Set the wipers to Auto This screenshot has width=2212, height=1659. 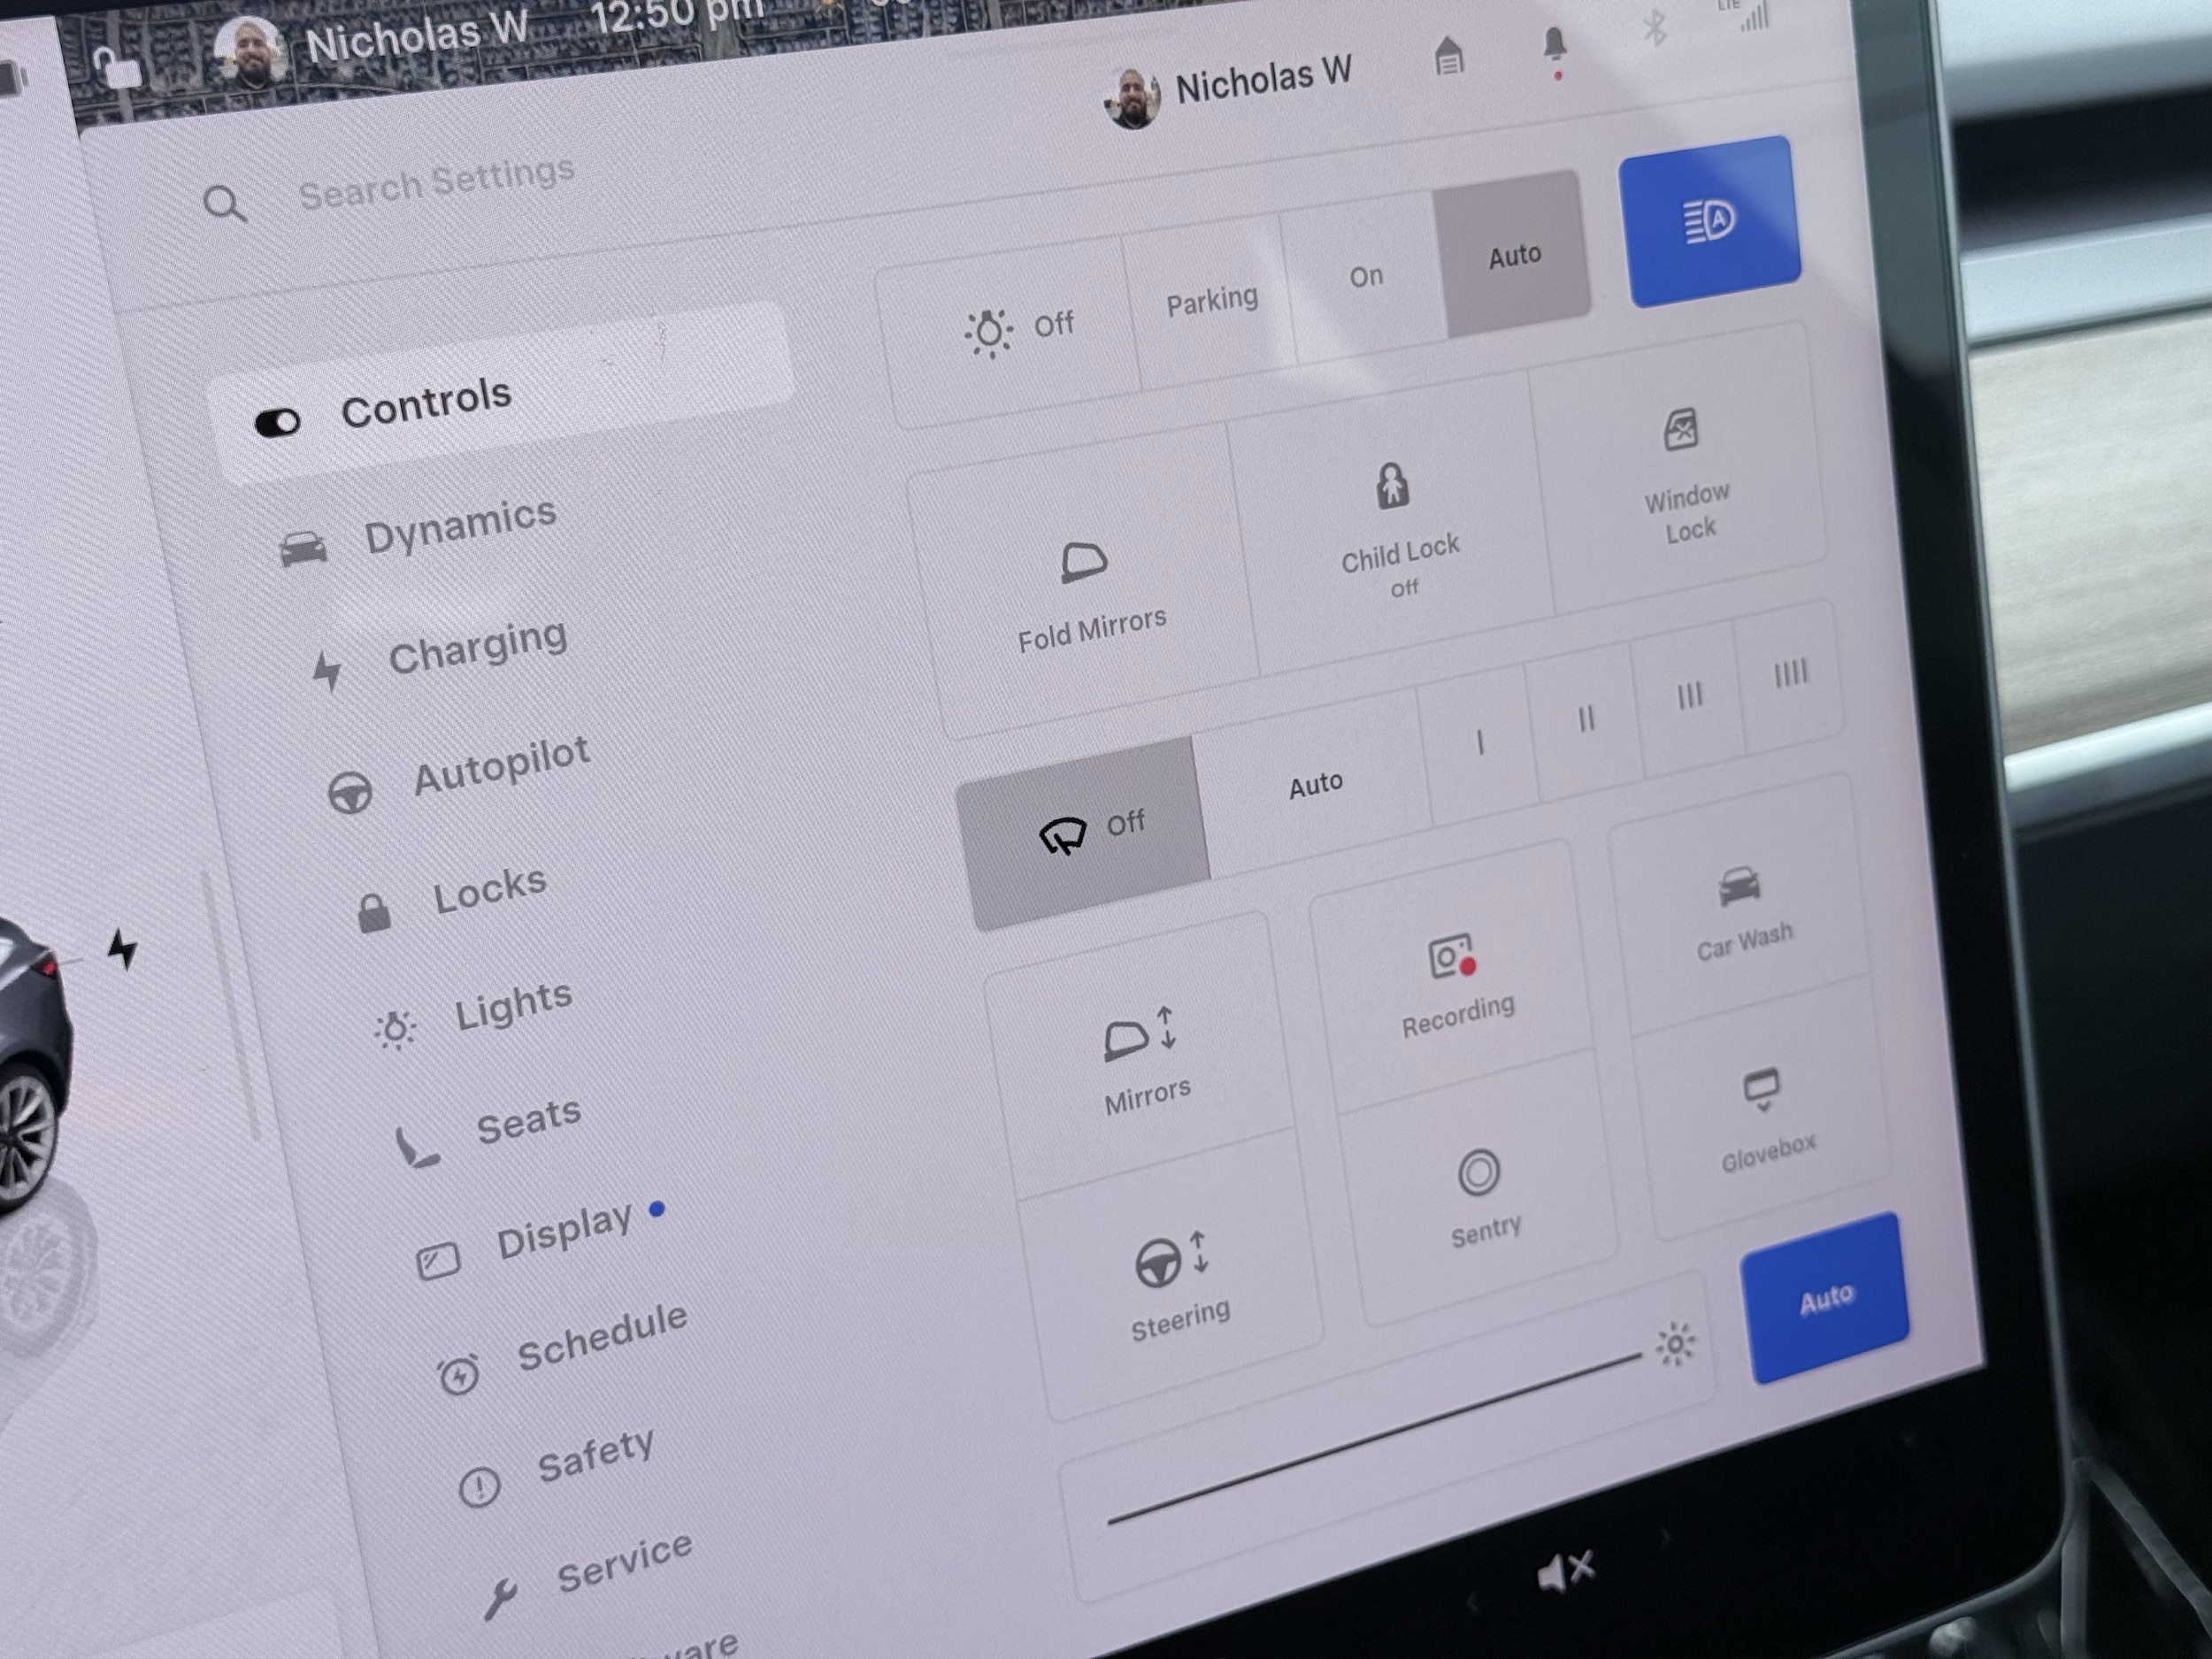coord(1314,785)
